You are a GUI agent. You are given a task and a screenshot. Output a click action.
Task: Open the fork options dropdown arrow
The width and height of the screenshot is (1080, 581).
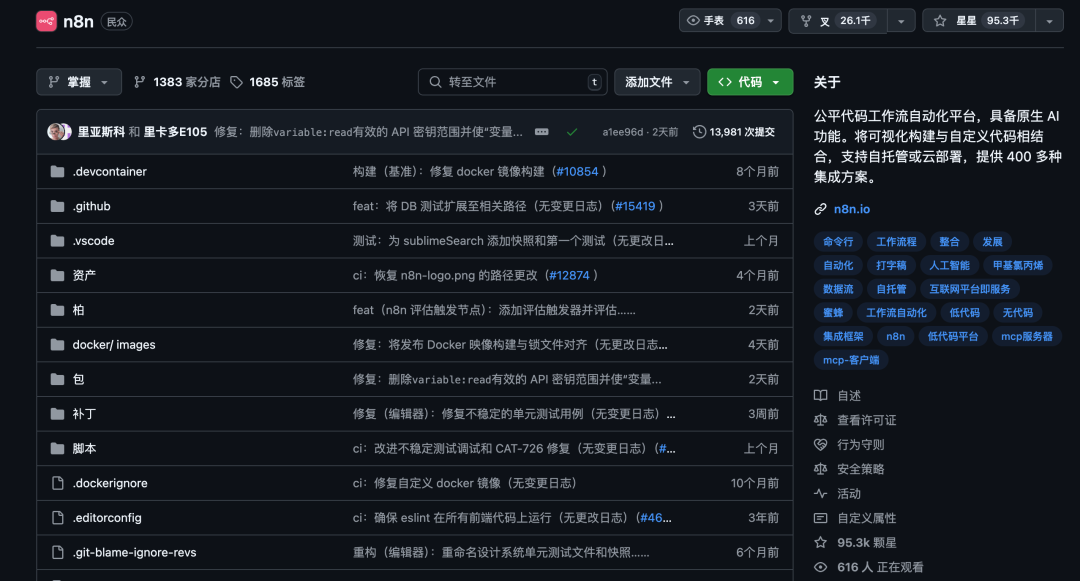coord(901,21)
